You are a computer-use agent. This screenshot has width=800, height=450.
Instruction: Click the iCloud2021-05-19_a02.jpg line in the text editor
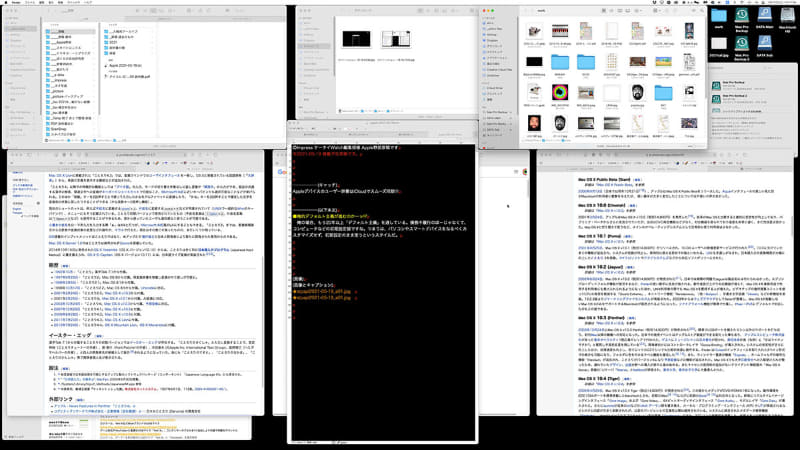(323, 297)
